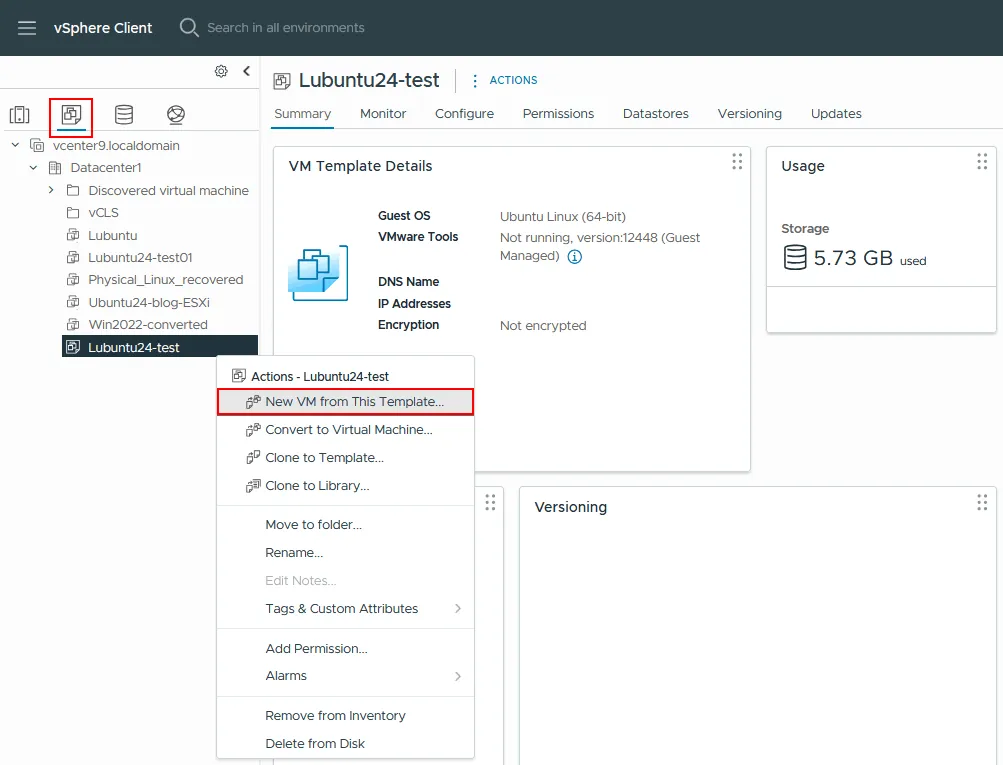The height and width of the screenshot is (765, 1003).
Task: Select the Discovered virtual machine folder
Action: tap(168, 191)
